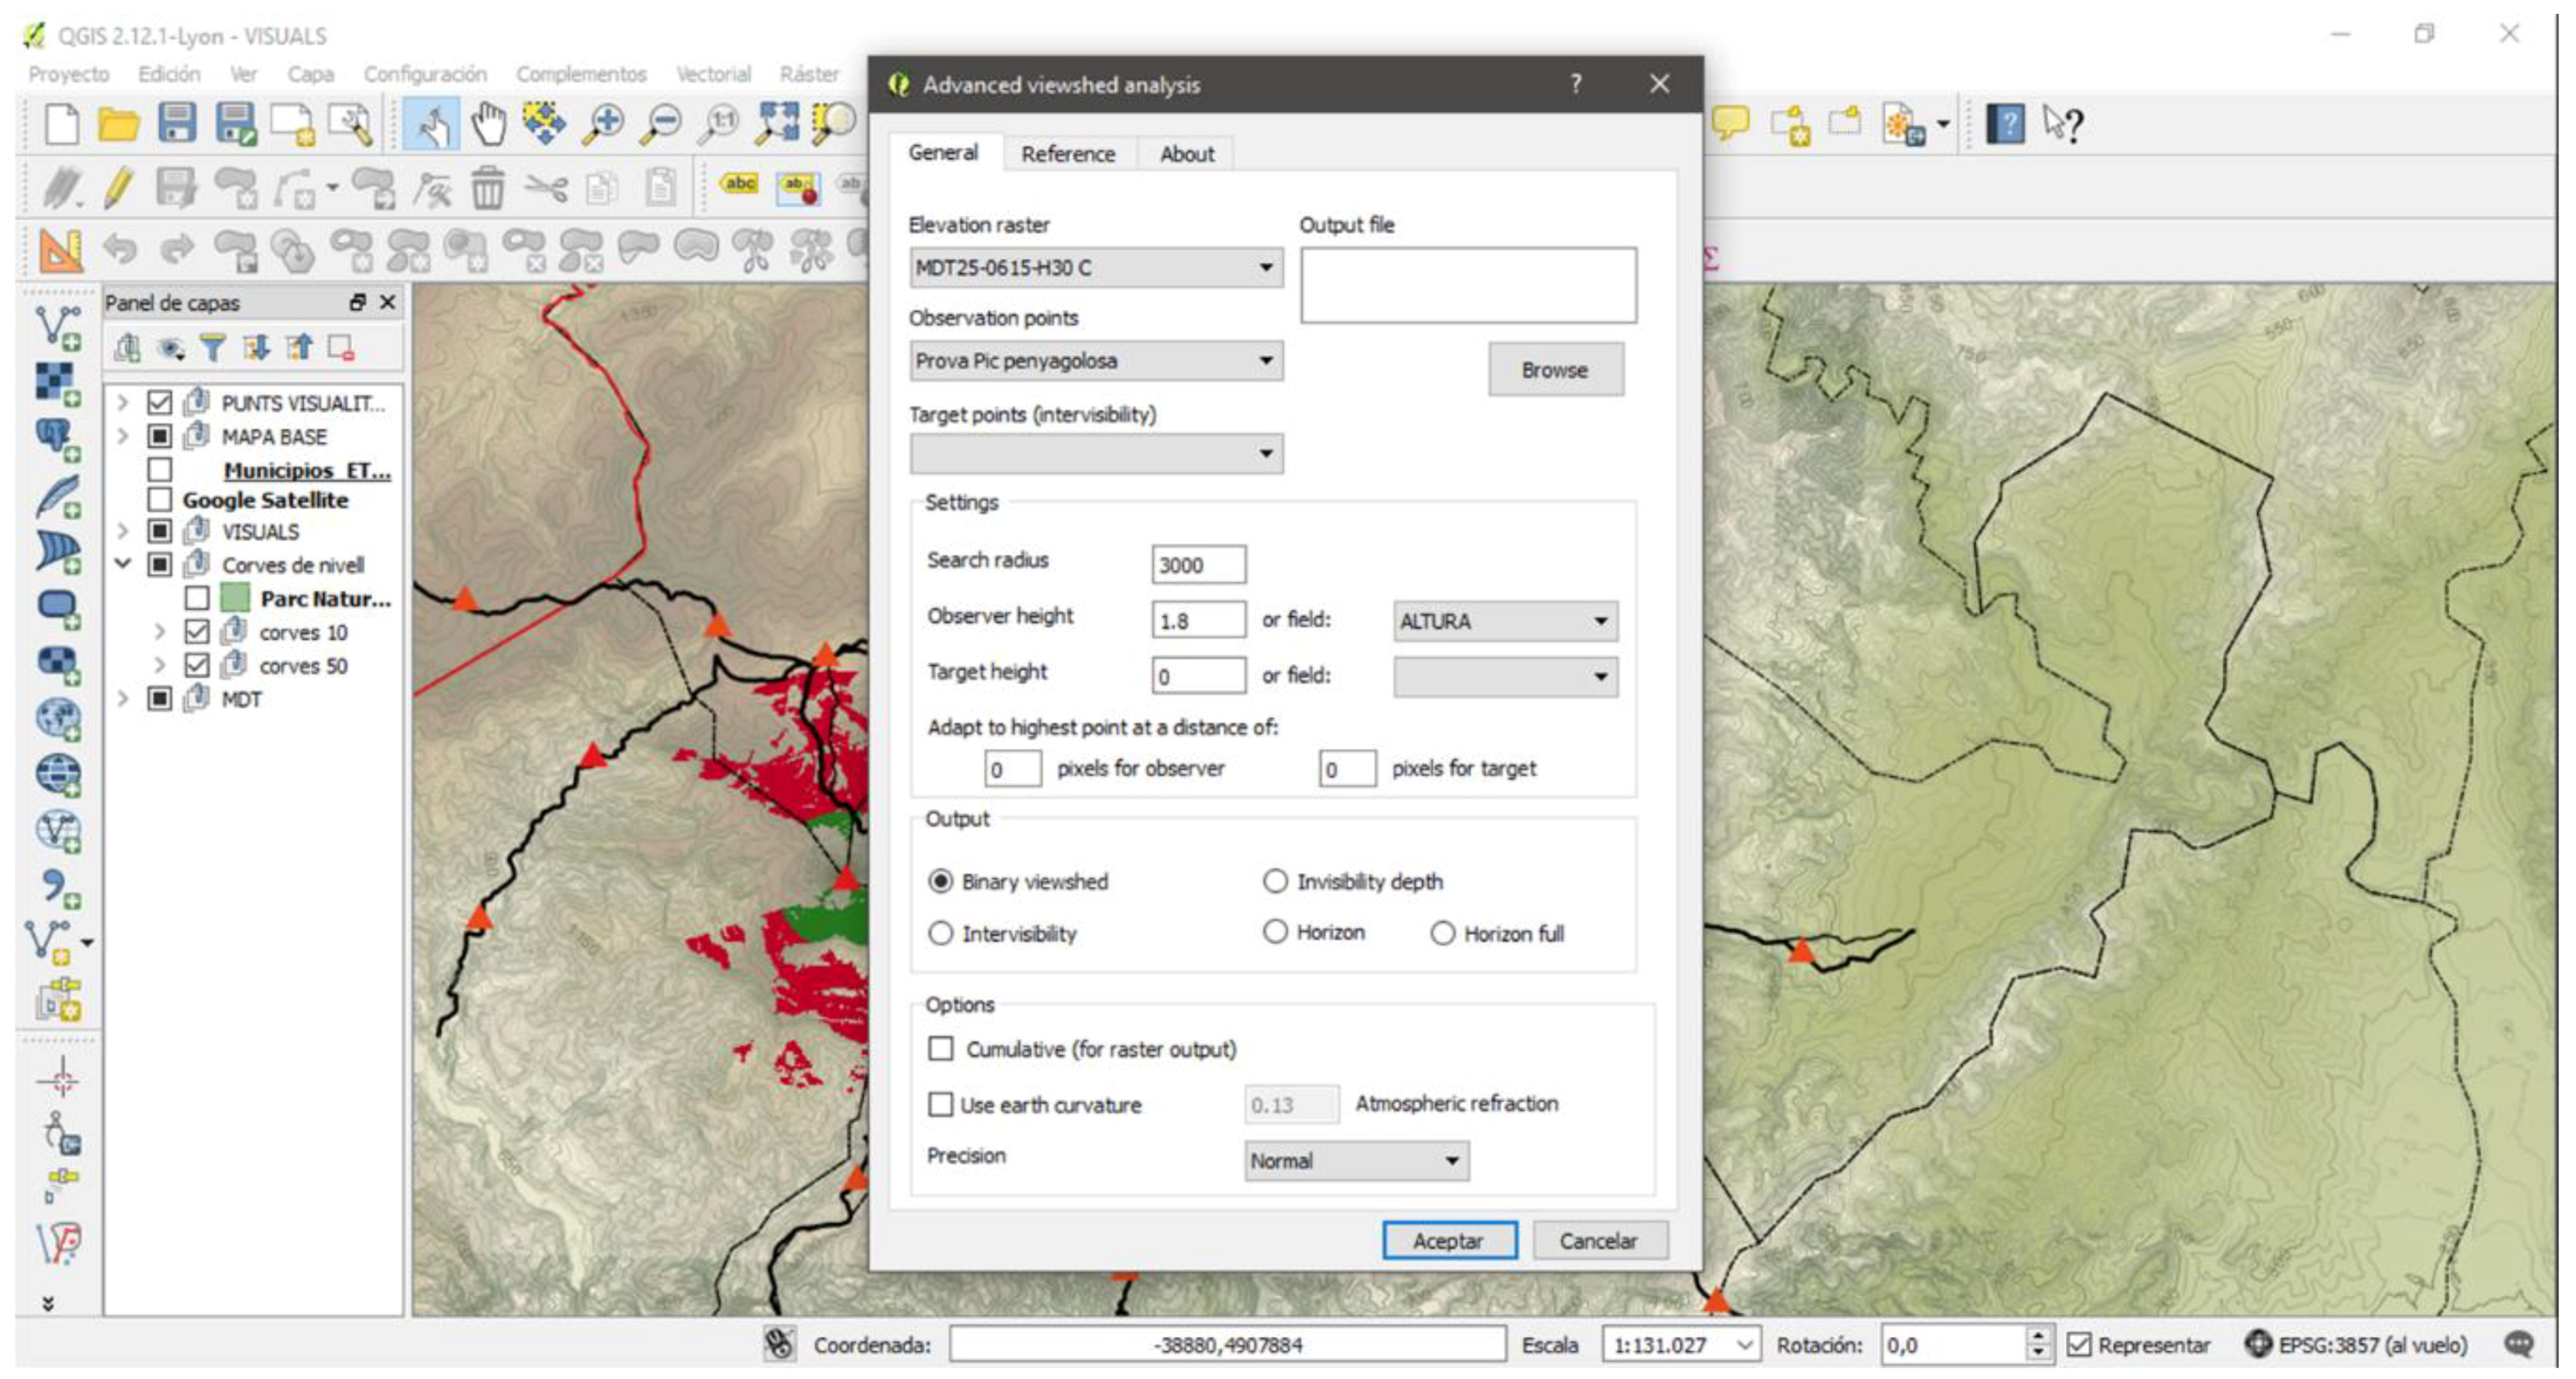
Task: Click the Delete Selected trash icon
Action: coord(488,188)
